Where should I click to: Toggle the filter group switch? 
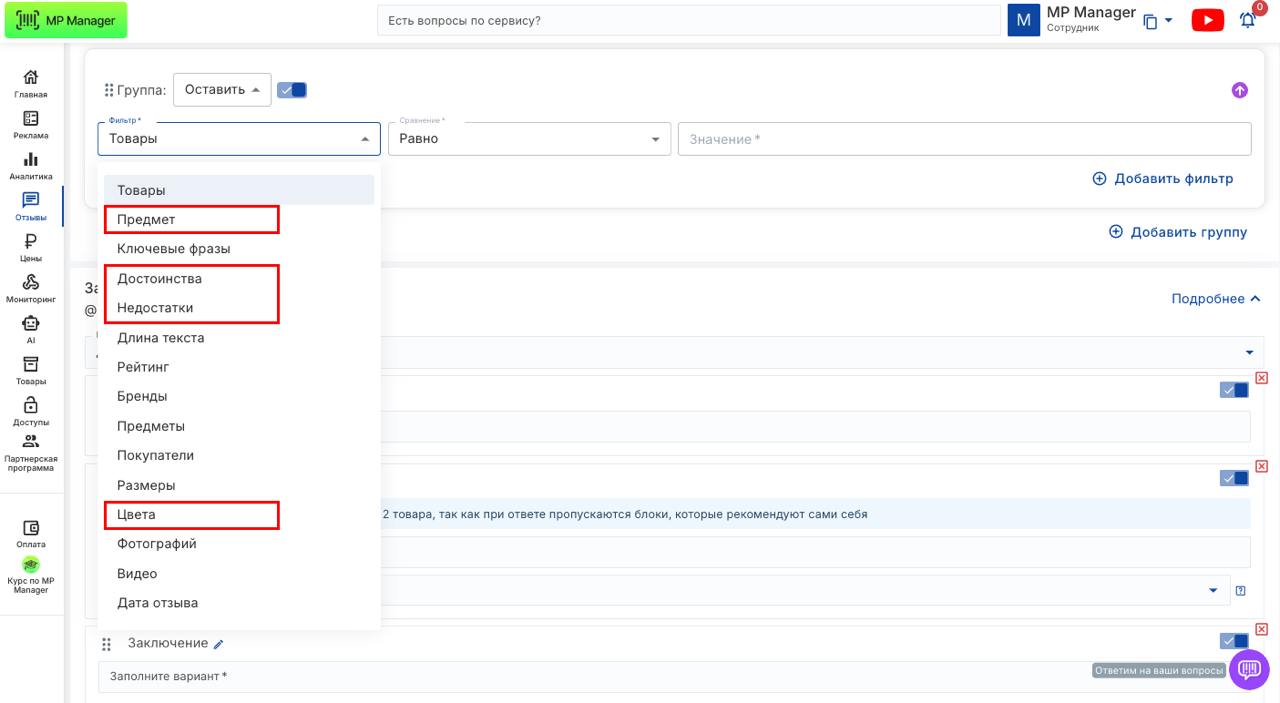pyautogui.click(x=292, y=90)
